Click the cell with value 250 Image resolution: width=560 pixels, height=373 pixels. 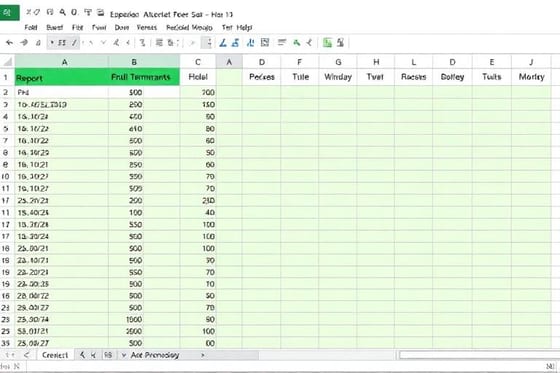144,165
